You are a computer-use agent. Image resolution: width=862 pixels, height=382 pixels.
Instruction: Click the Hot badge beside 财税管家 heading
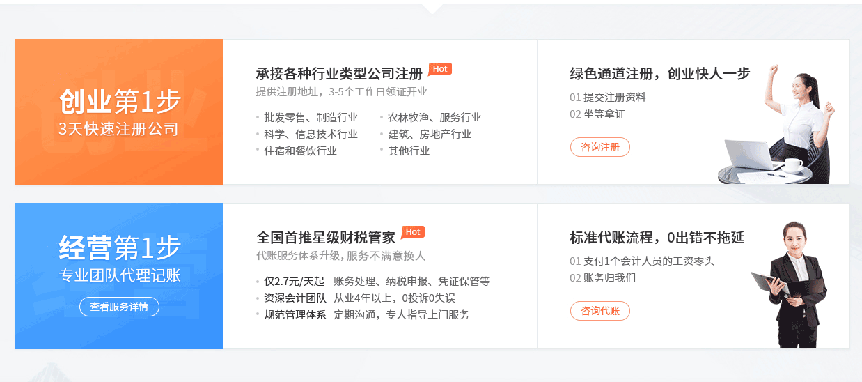413,232
